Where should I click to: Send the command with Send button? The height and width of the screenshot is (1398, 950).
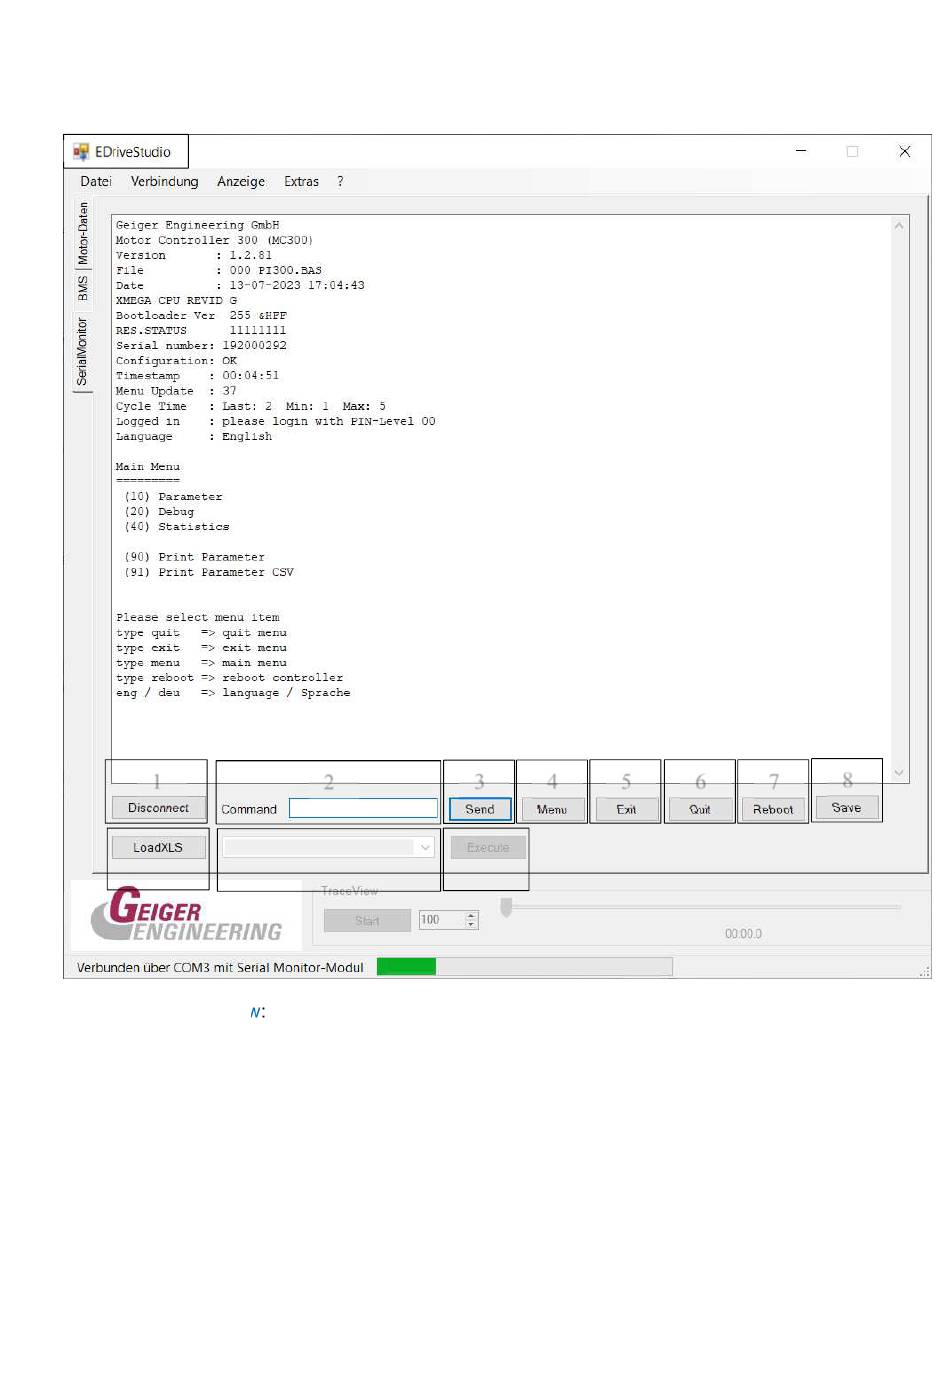click(480, 809)
